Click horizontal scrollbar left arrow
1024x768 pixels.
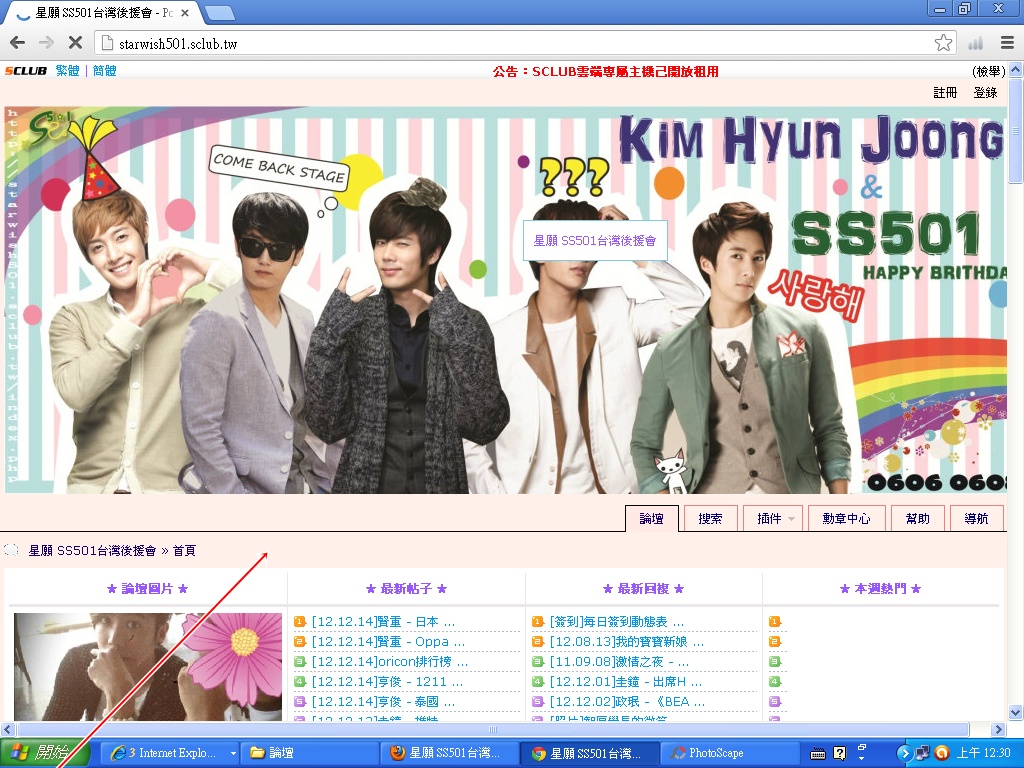[x=8, y=729]
